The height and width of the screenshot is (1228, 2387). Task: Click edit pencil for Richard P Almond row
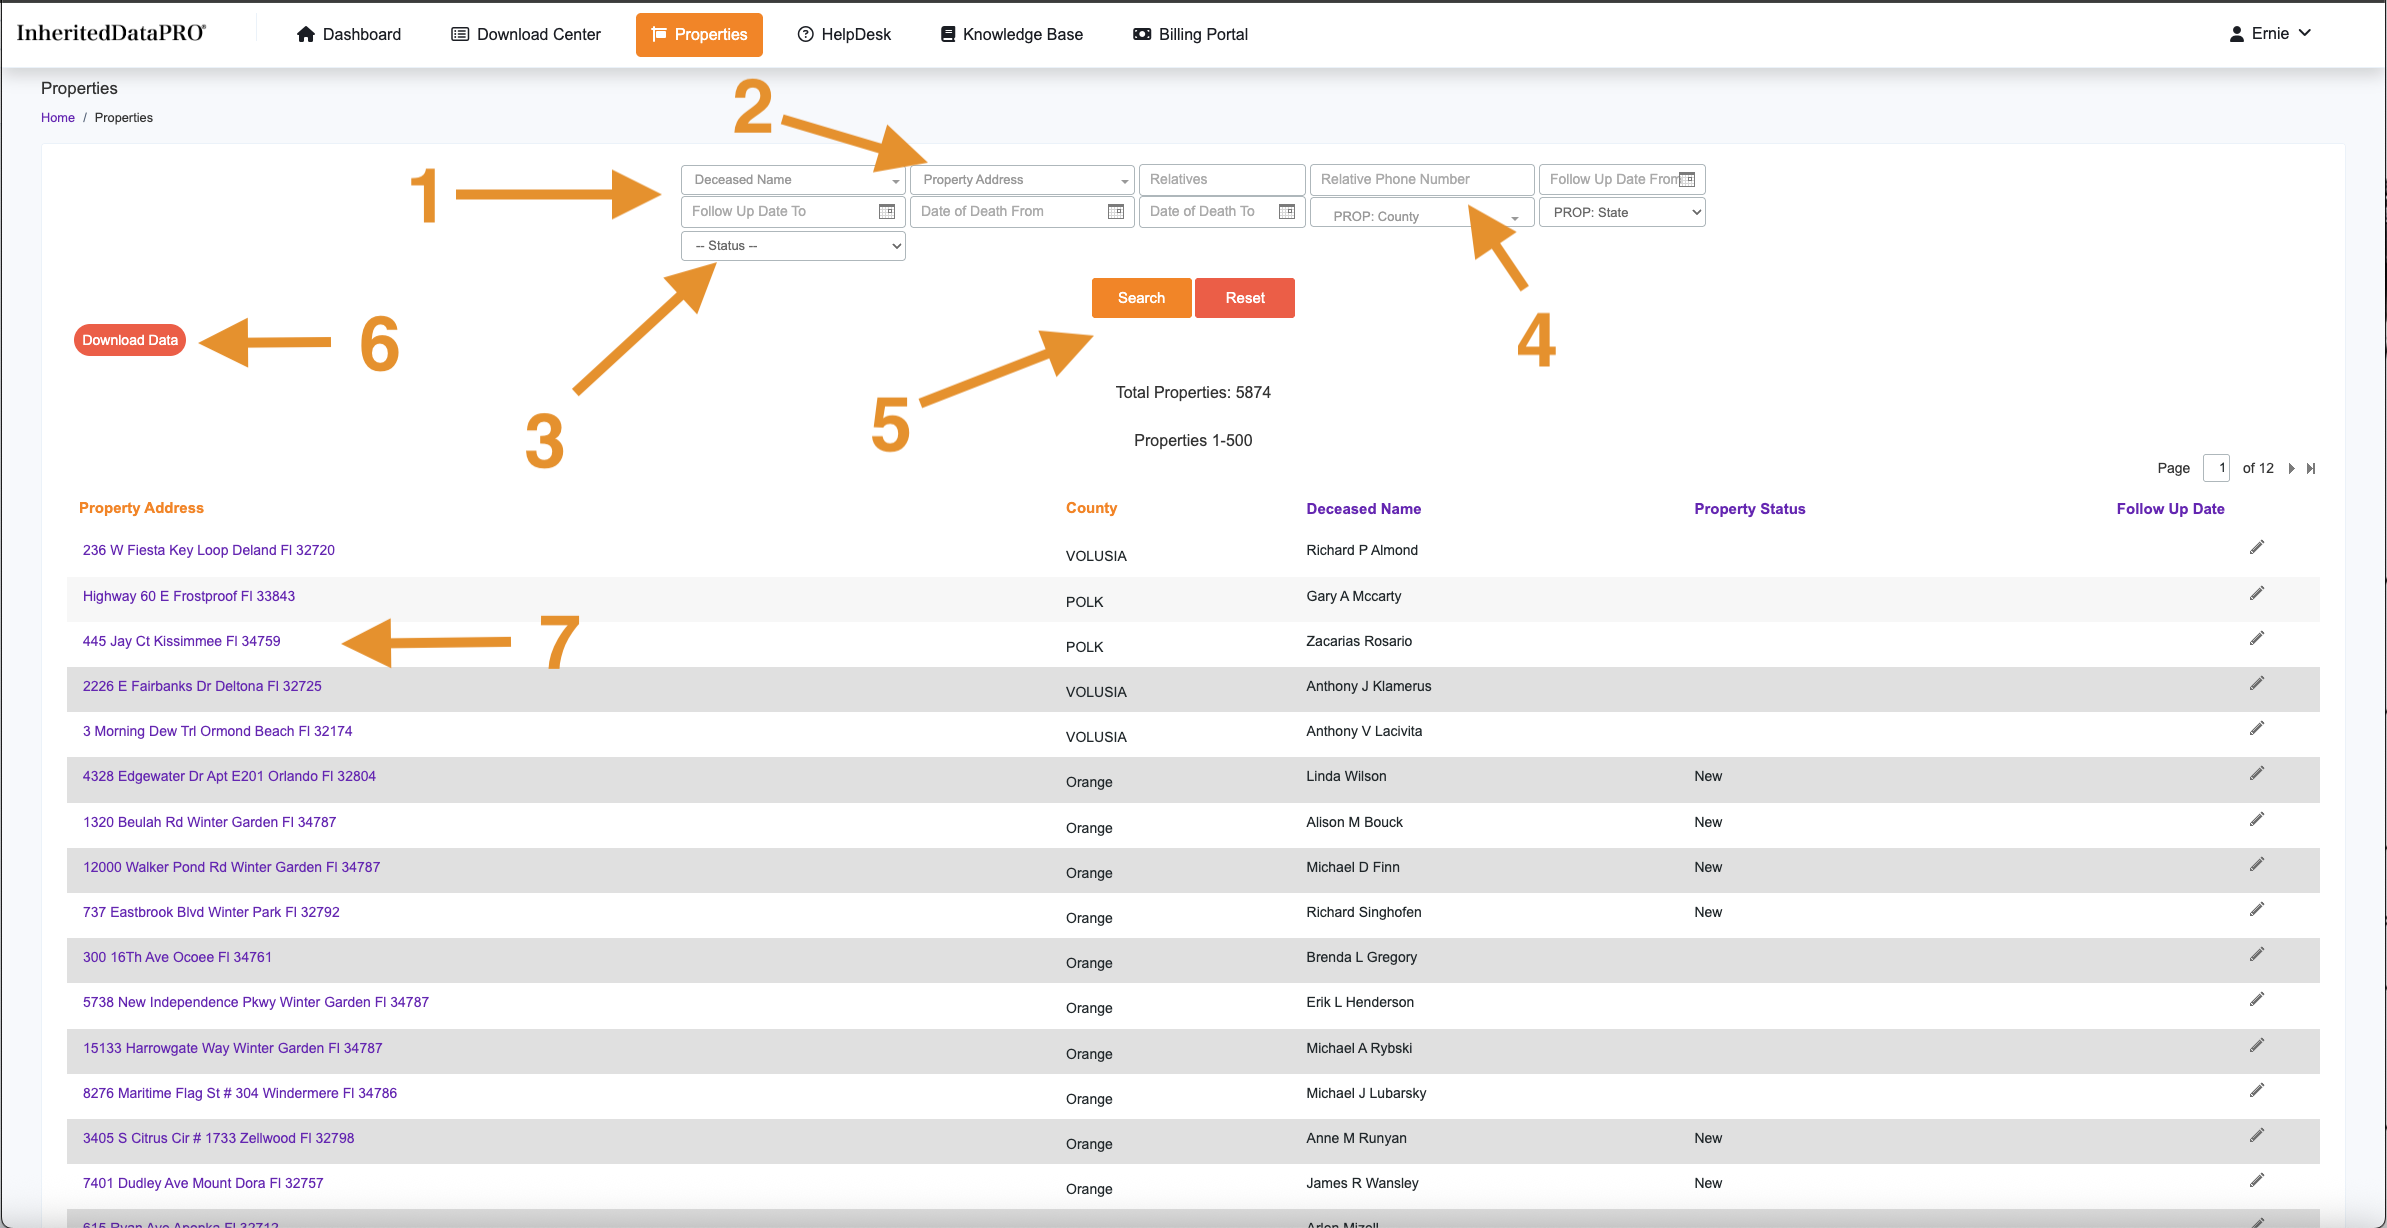(x=2257, y=547)
